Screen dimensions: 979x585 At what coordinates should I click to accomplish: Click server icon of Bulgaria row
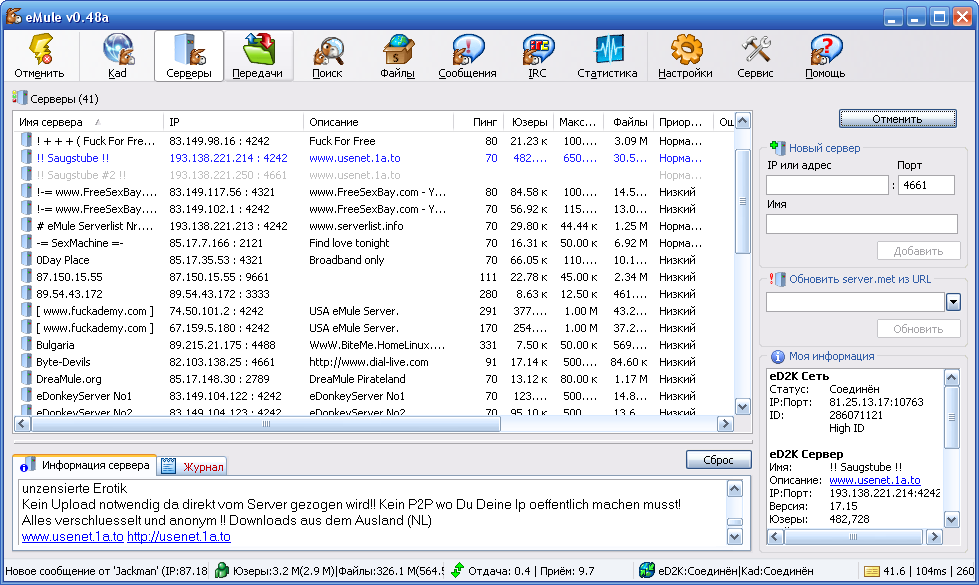(26, 344)
